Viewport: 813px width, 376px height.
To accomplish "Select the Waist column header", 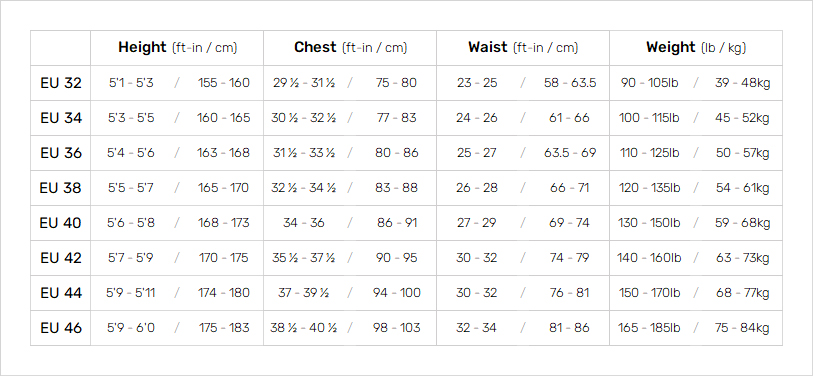I will tap(523, 48).
